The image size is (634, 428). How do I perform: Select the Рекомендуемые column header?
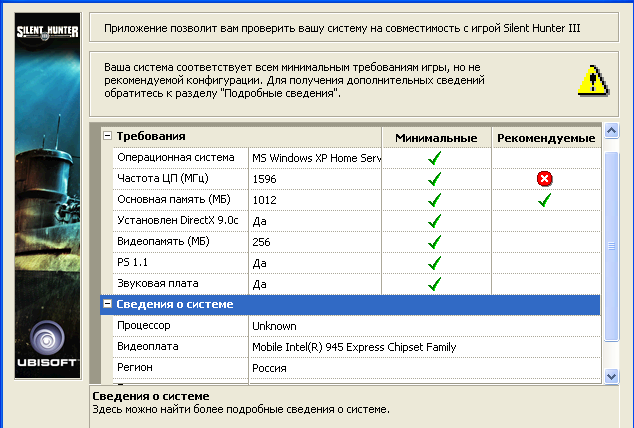point(546,138)
